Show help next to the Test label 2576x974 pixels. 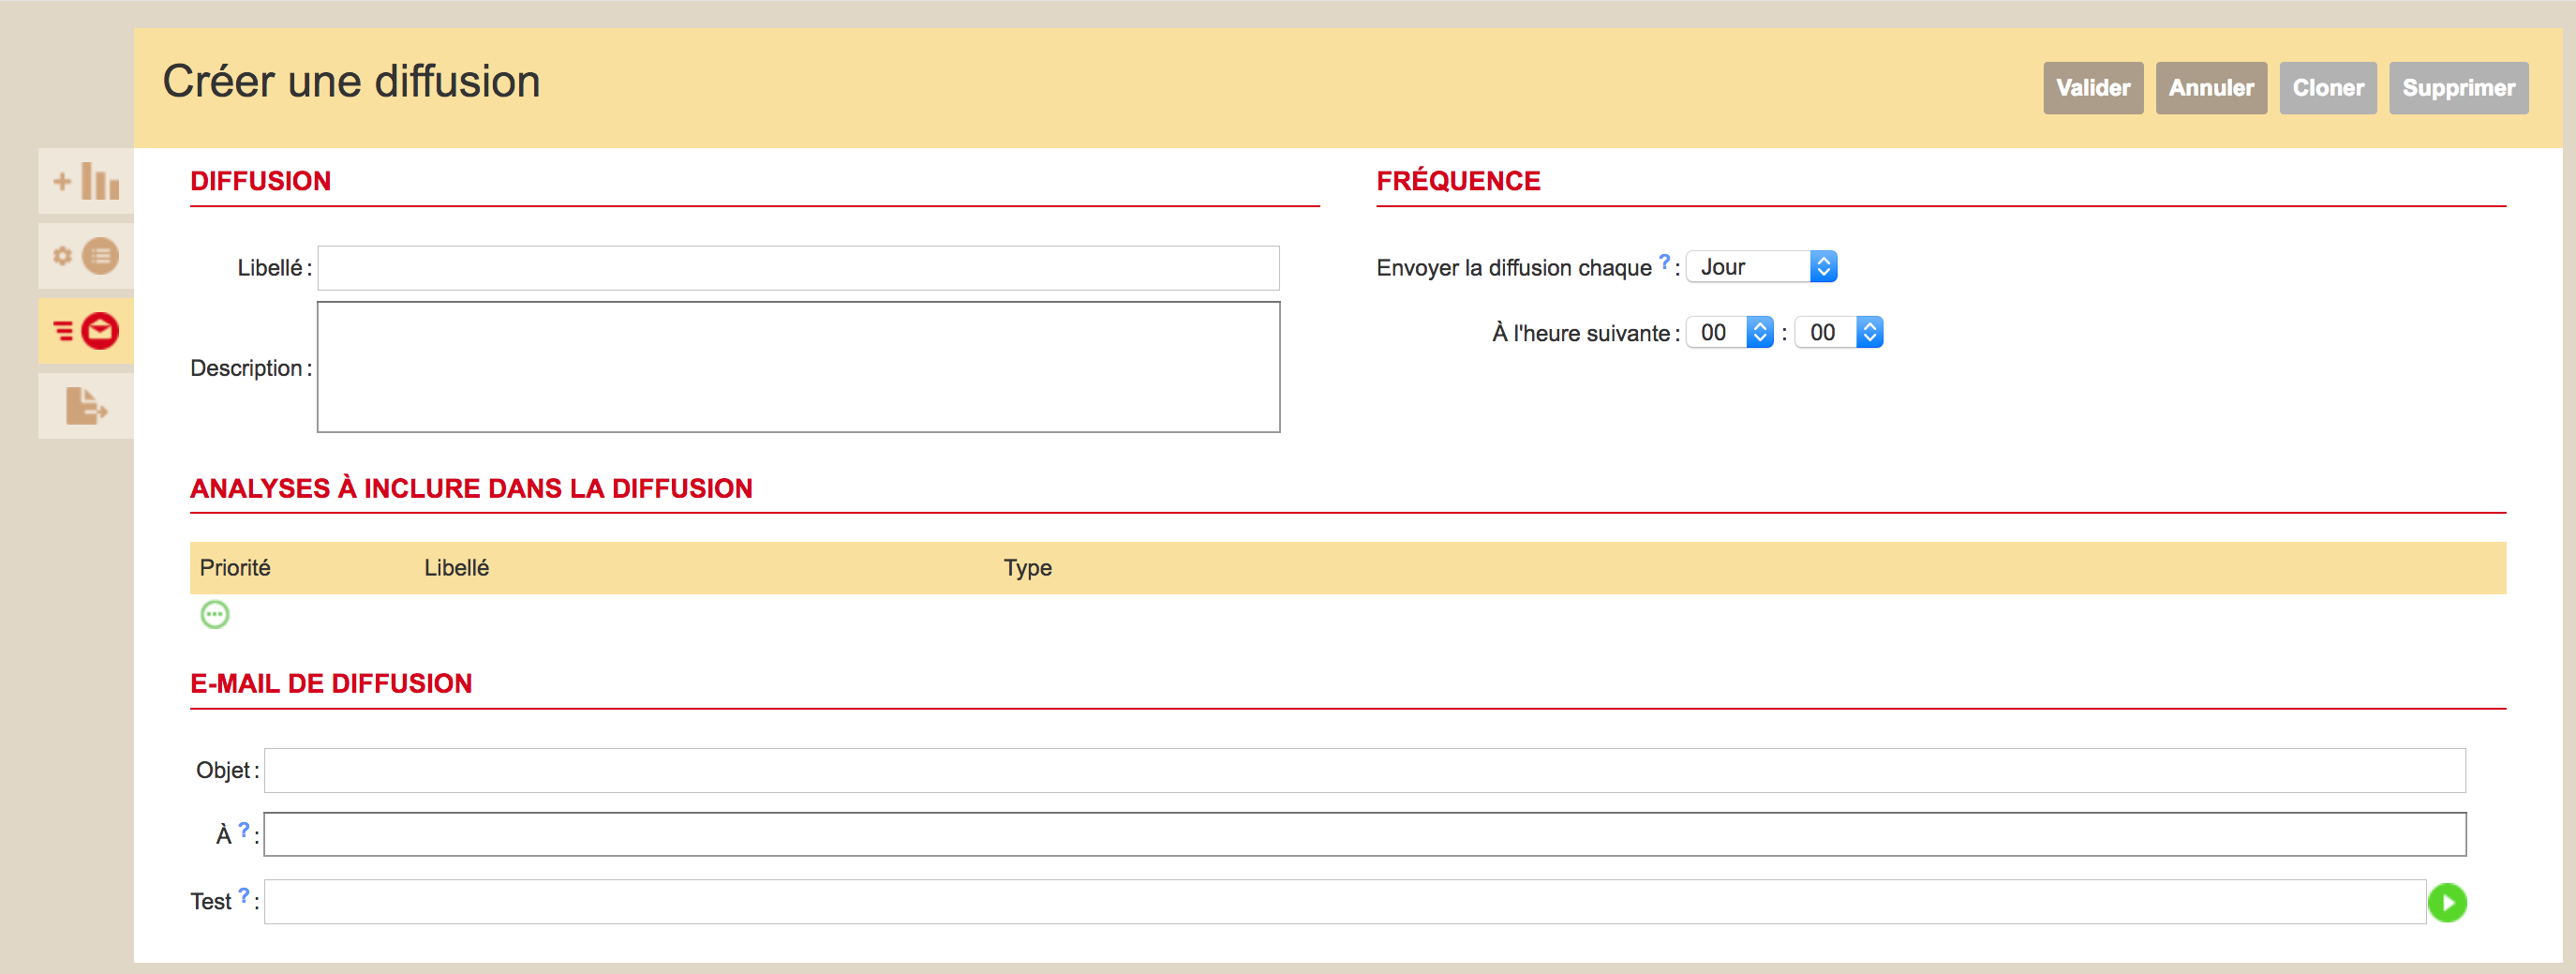tap(243, 895)
